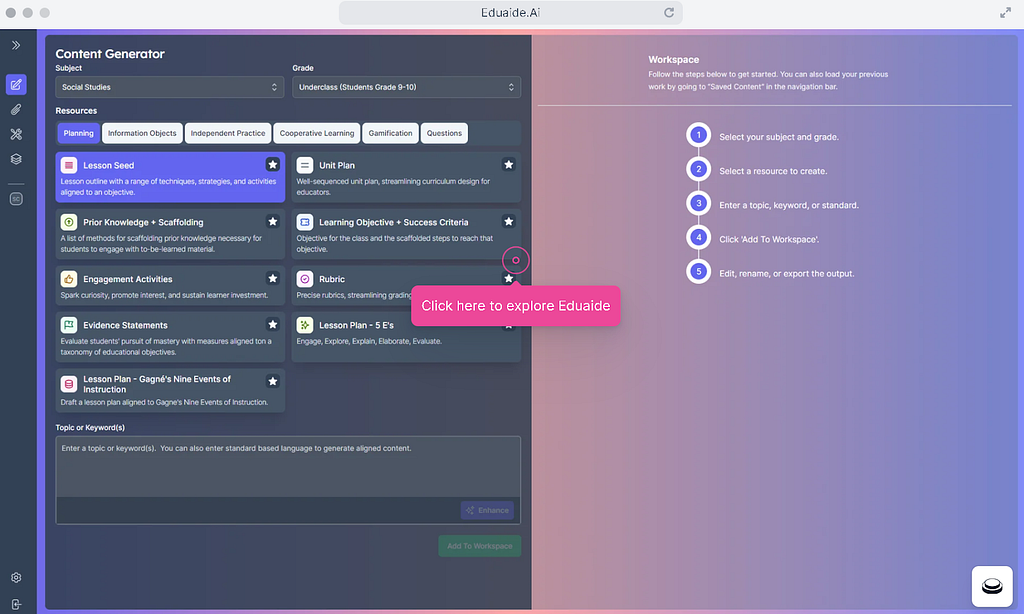Toggle favorite star on Unit Plan
The width and height of the screenshot is (1024, 614).
point(509,165)
